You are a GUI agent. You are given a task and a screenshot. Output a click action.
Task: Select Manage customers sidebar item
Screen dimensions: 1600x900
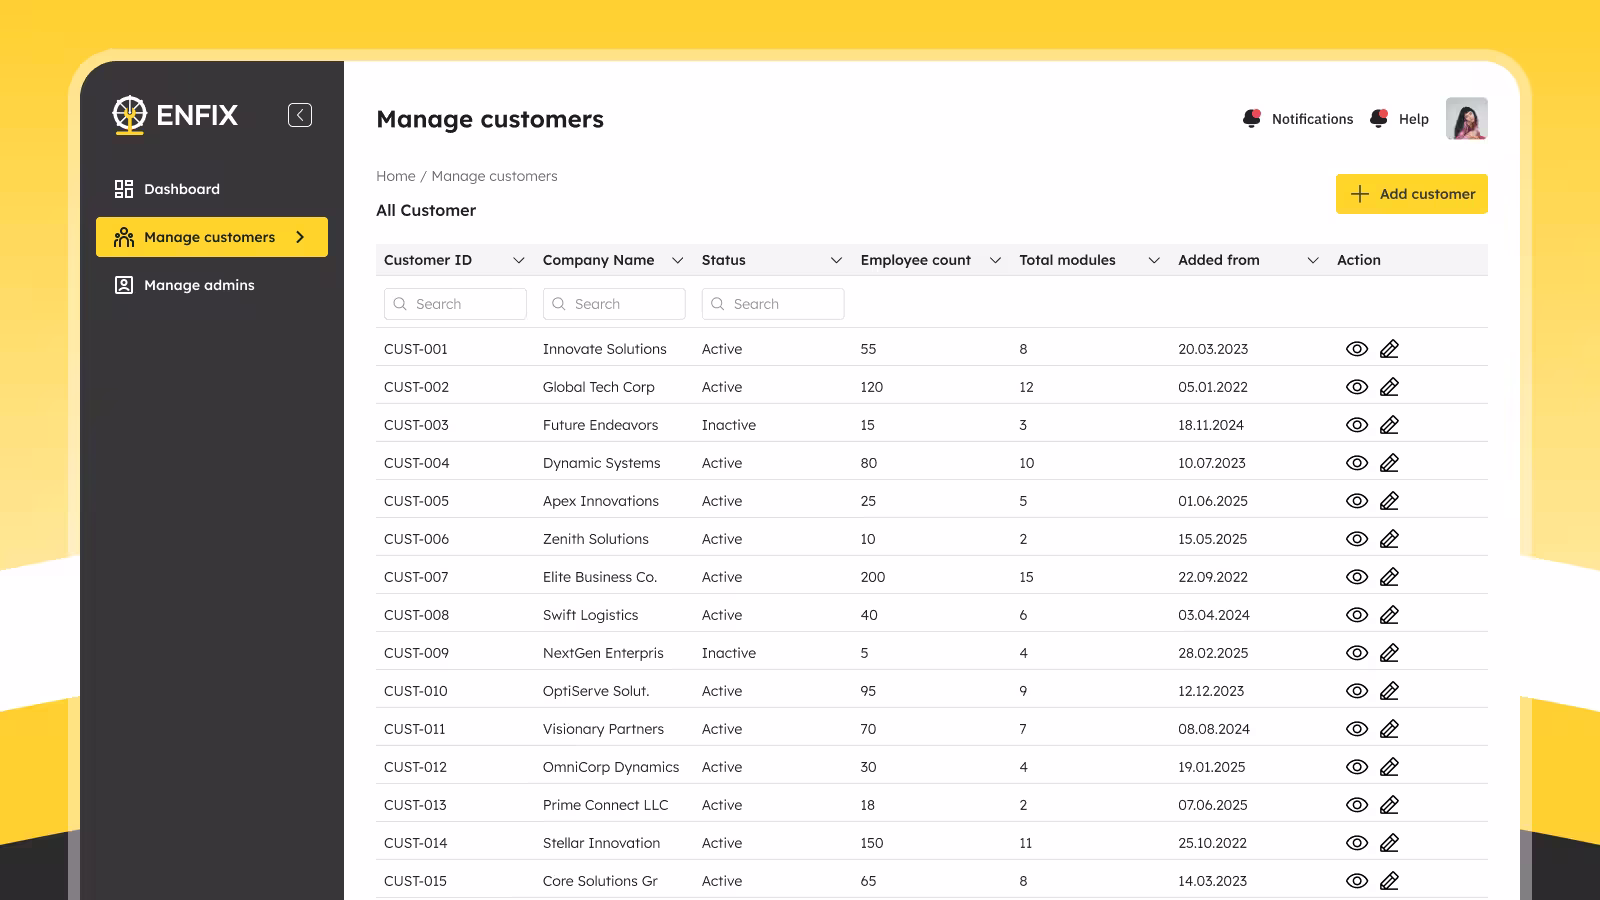tap(212, 237)
